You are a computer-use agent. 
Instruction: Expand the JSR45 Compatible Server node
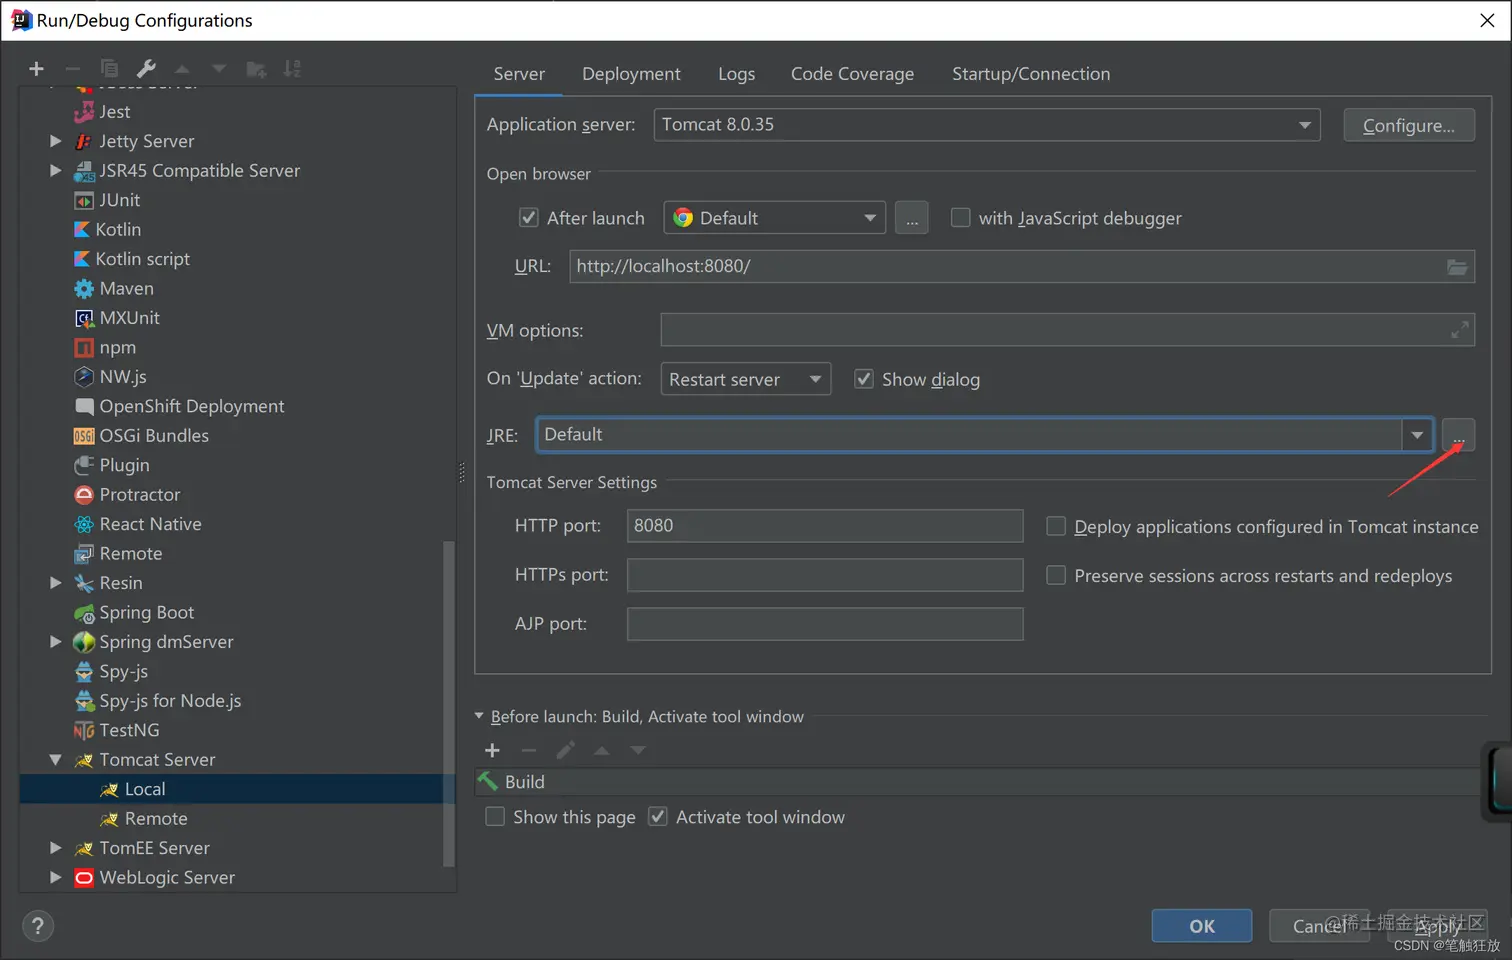56,170
